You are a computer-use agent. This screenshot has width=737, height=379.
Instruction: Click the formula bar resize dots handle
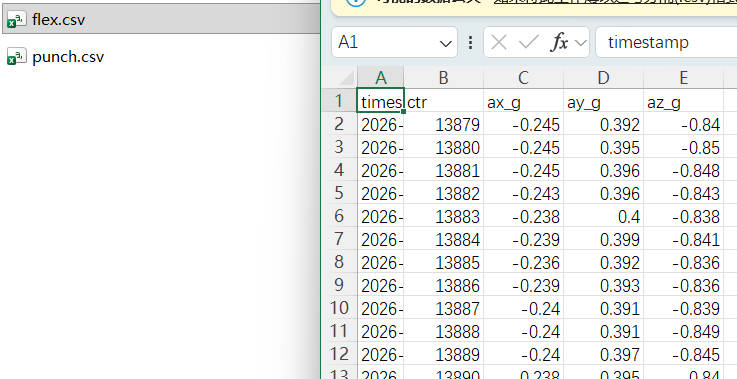tap(470, 43)
